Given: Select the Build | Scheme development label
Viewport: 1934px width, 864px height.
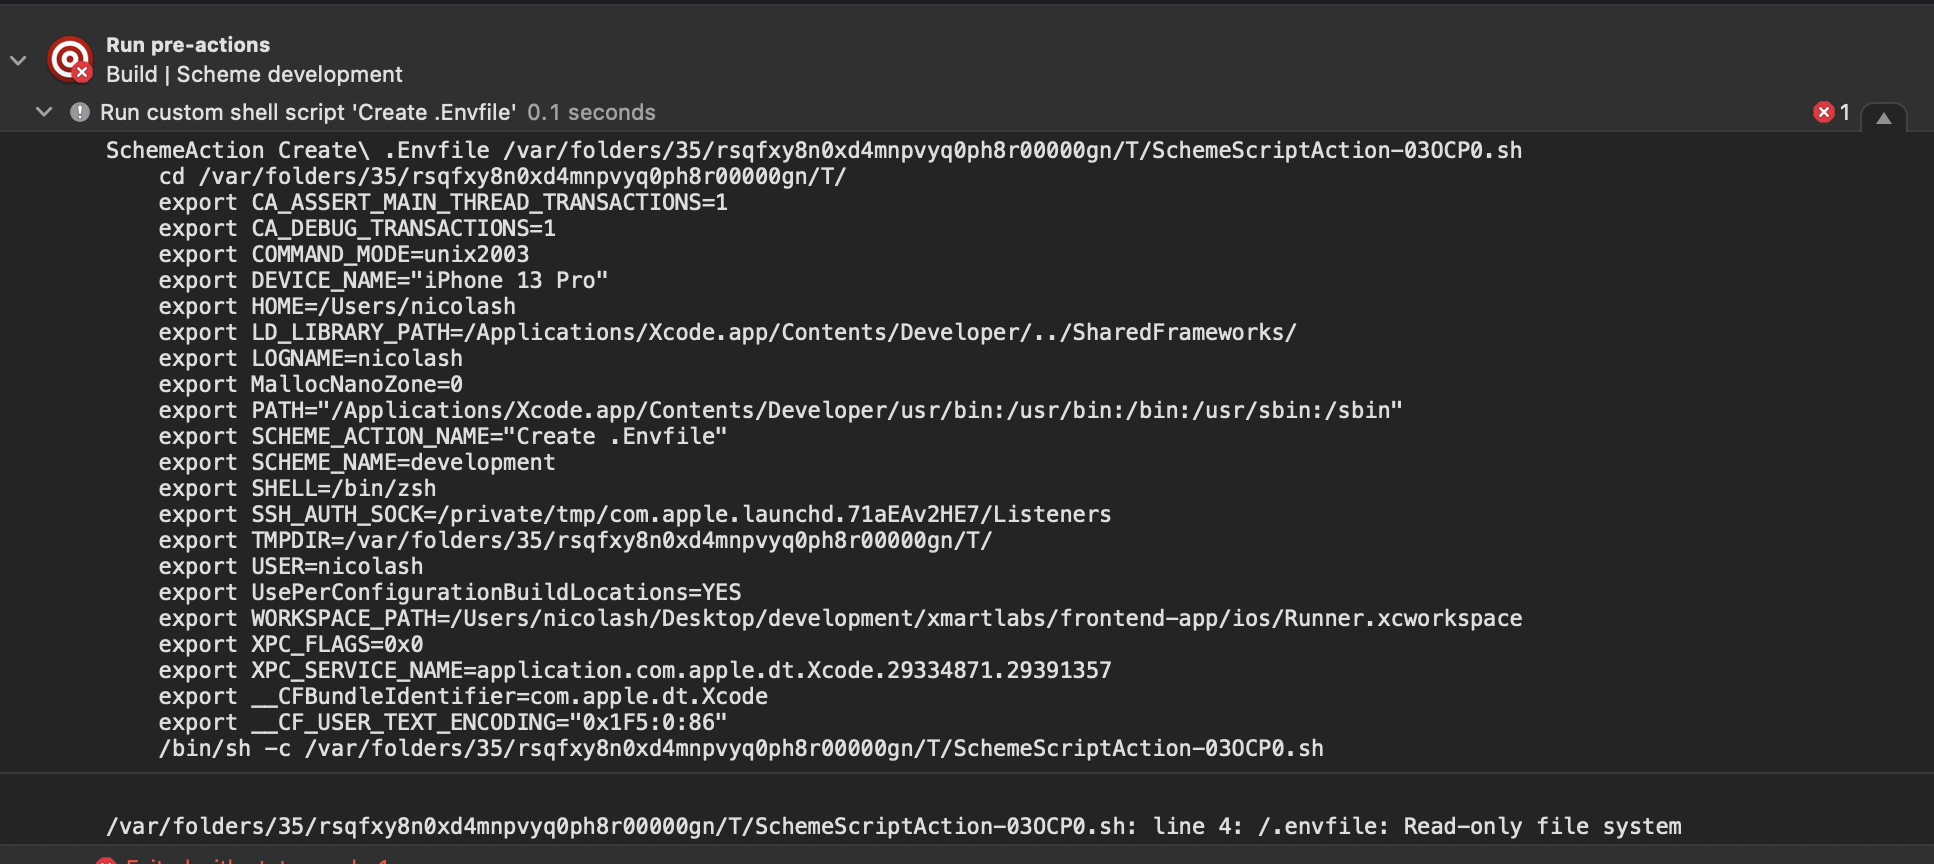Looking at the screenshot, I should pos(254,74).
